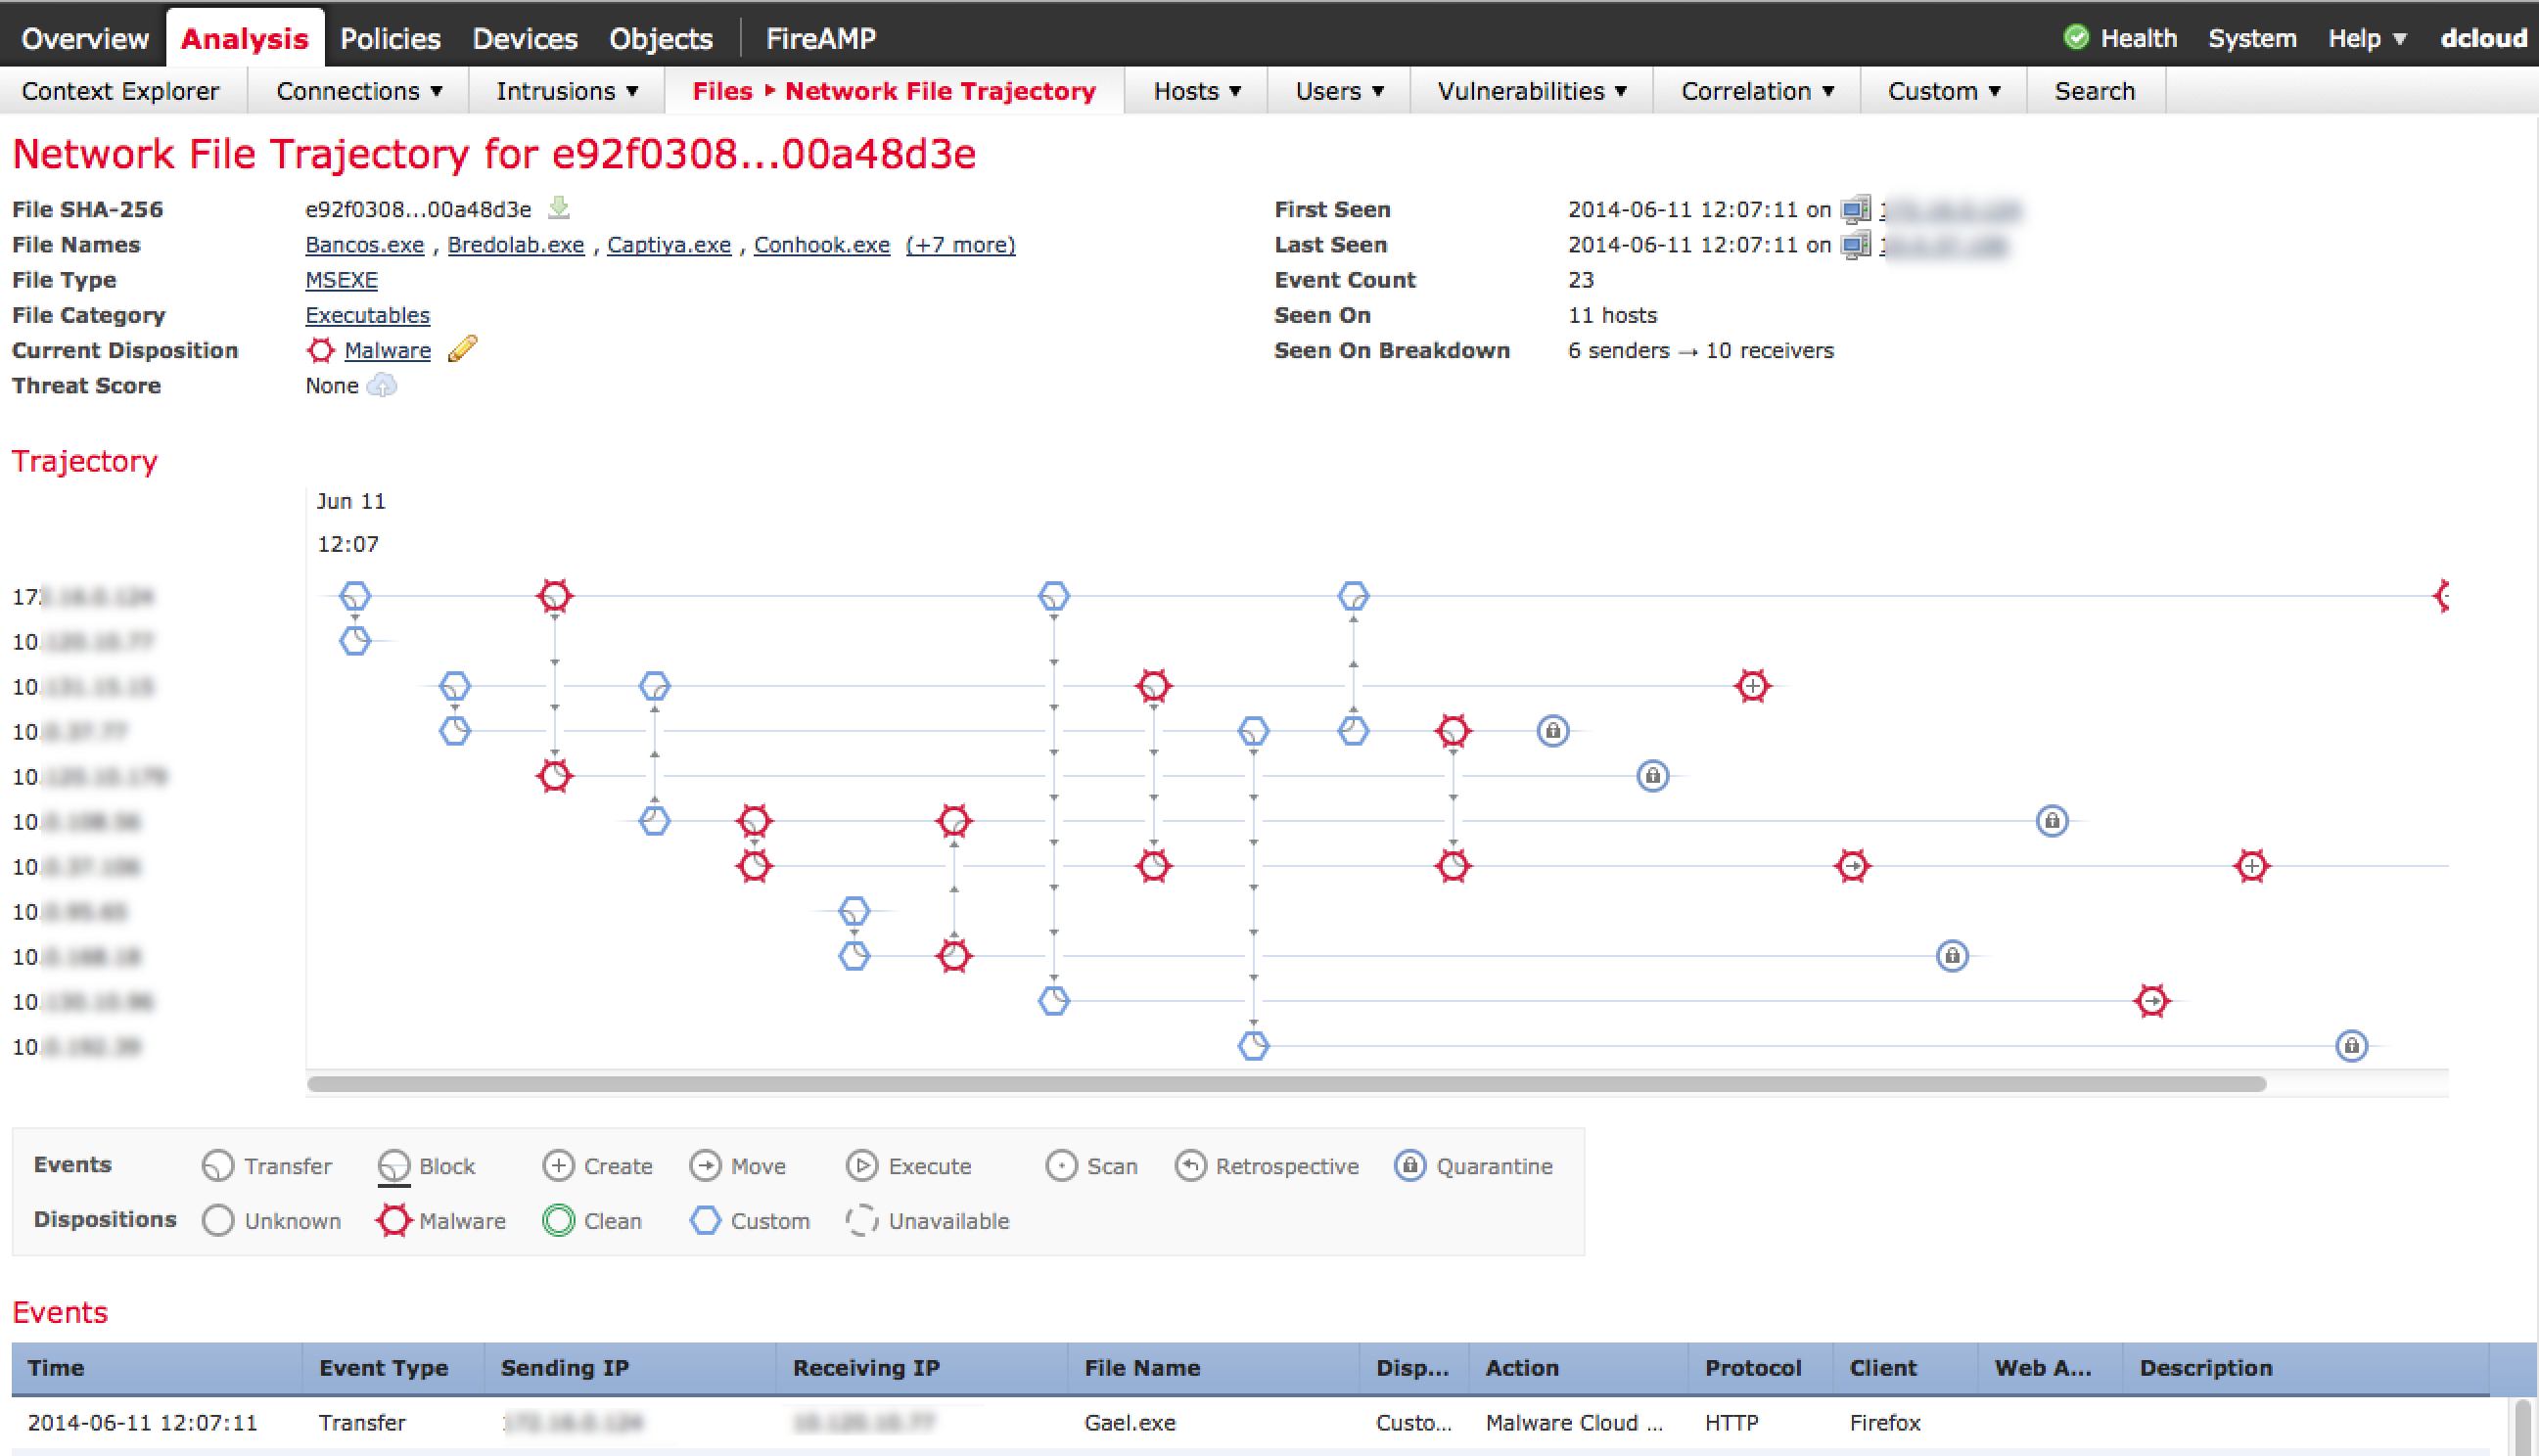Click the Quarantine lock icon in legend

tap(1409, 1165)
